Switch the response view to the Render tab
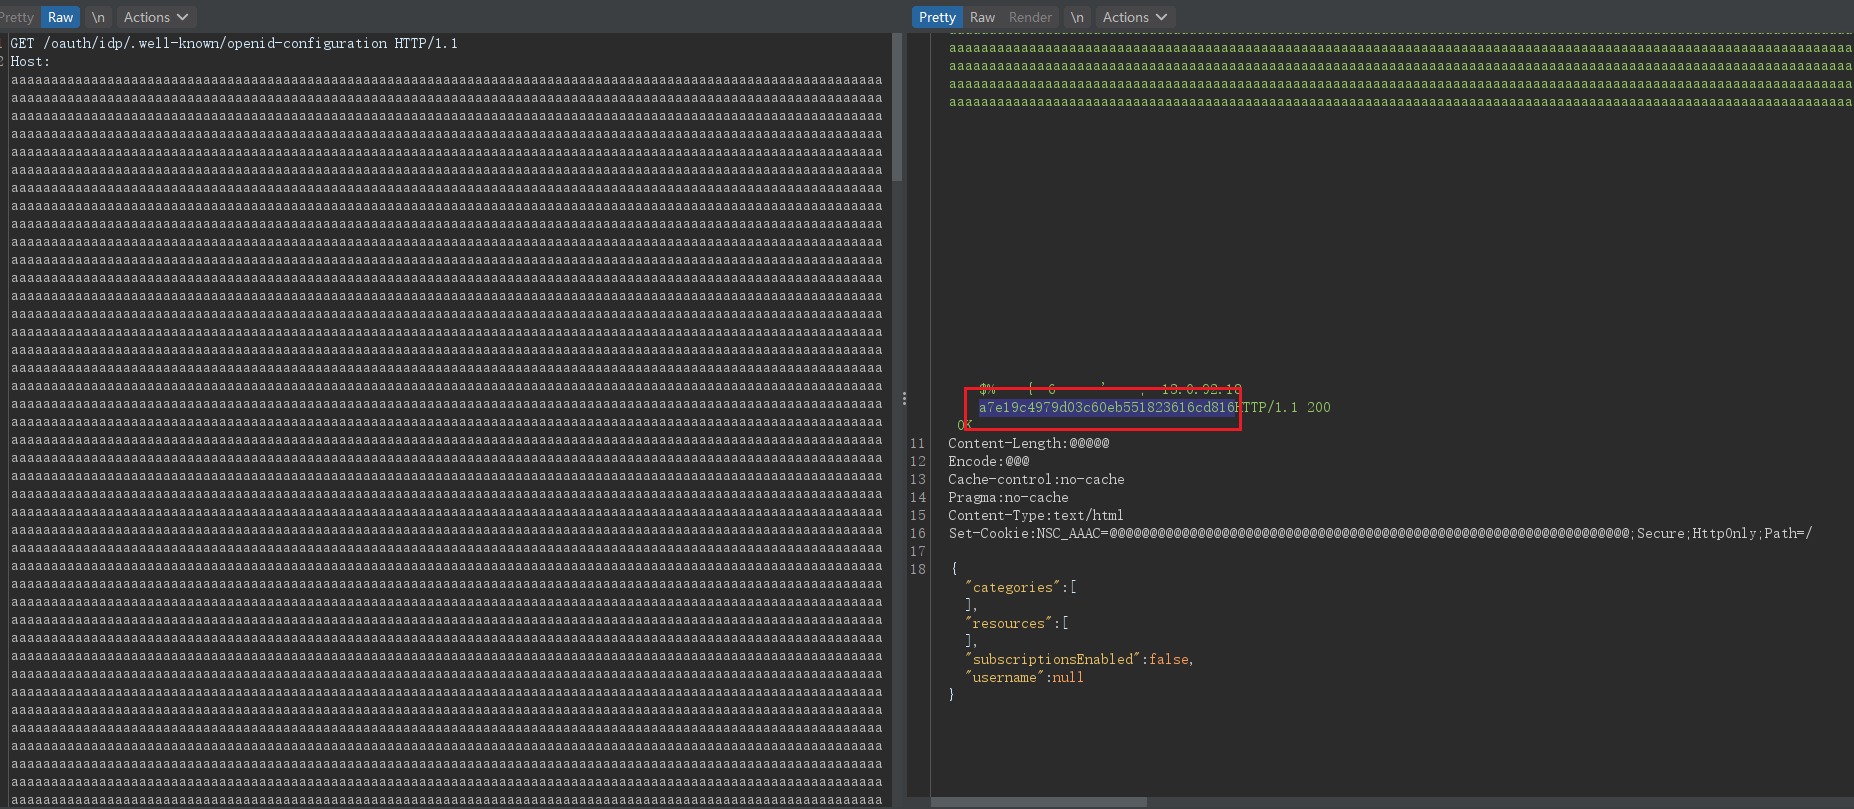 (1030, 17)
